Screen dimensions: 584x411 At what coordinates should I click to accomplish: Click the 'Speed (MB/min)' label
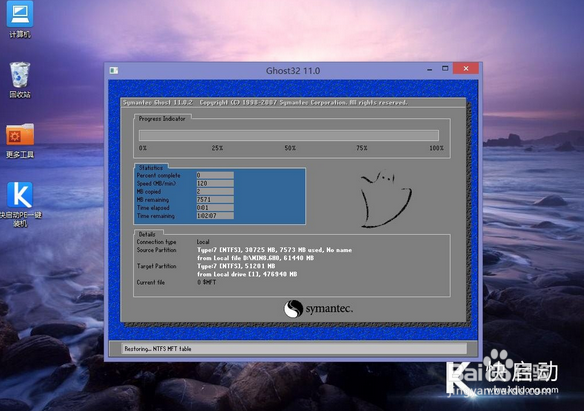pyautogui.click(x=156, y=184)
